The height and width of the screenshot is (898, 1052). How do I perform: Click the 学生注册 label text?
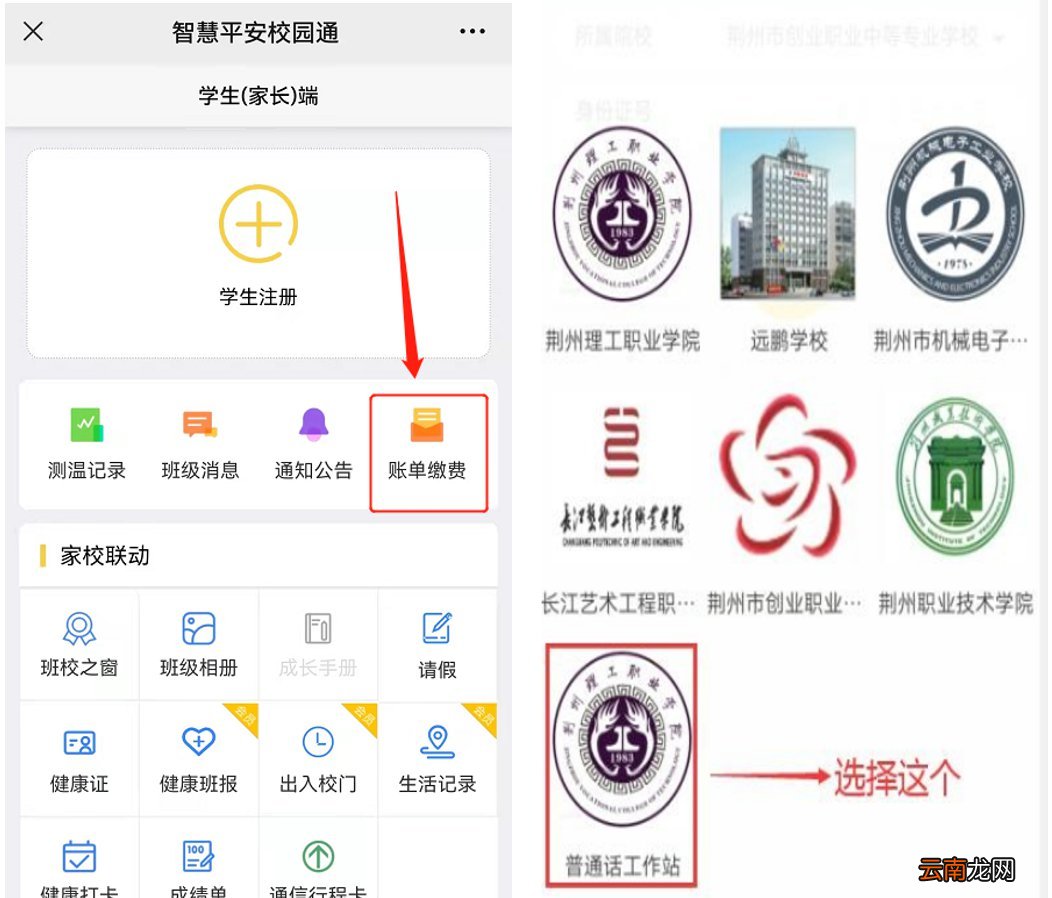coord(258,297)
